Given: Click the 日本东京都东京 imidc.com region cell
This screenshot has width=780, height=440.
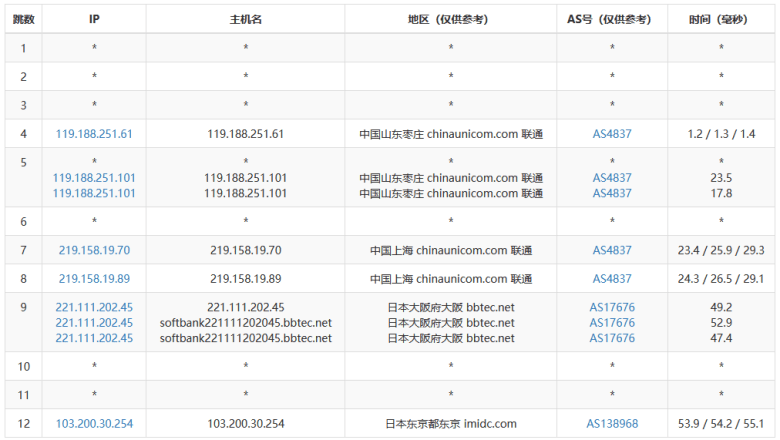Looking at the screenshot, I should point(451,424).
